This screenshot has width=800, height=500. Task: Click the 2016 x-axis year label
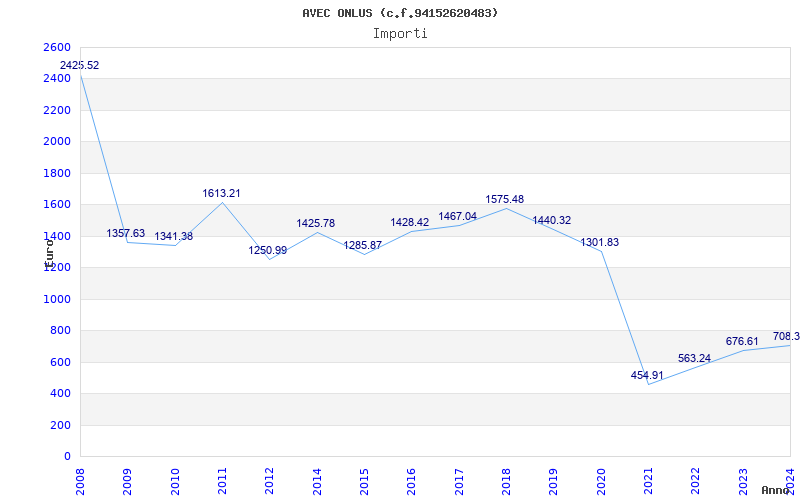tap(412, 481)
